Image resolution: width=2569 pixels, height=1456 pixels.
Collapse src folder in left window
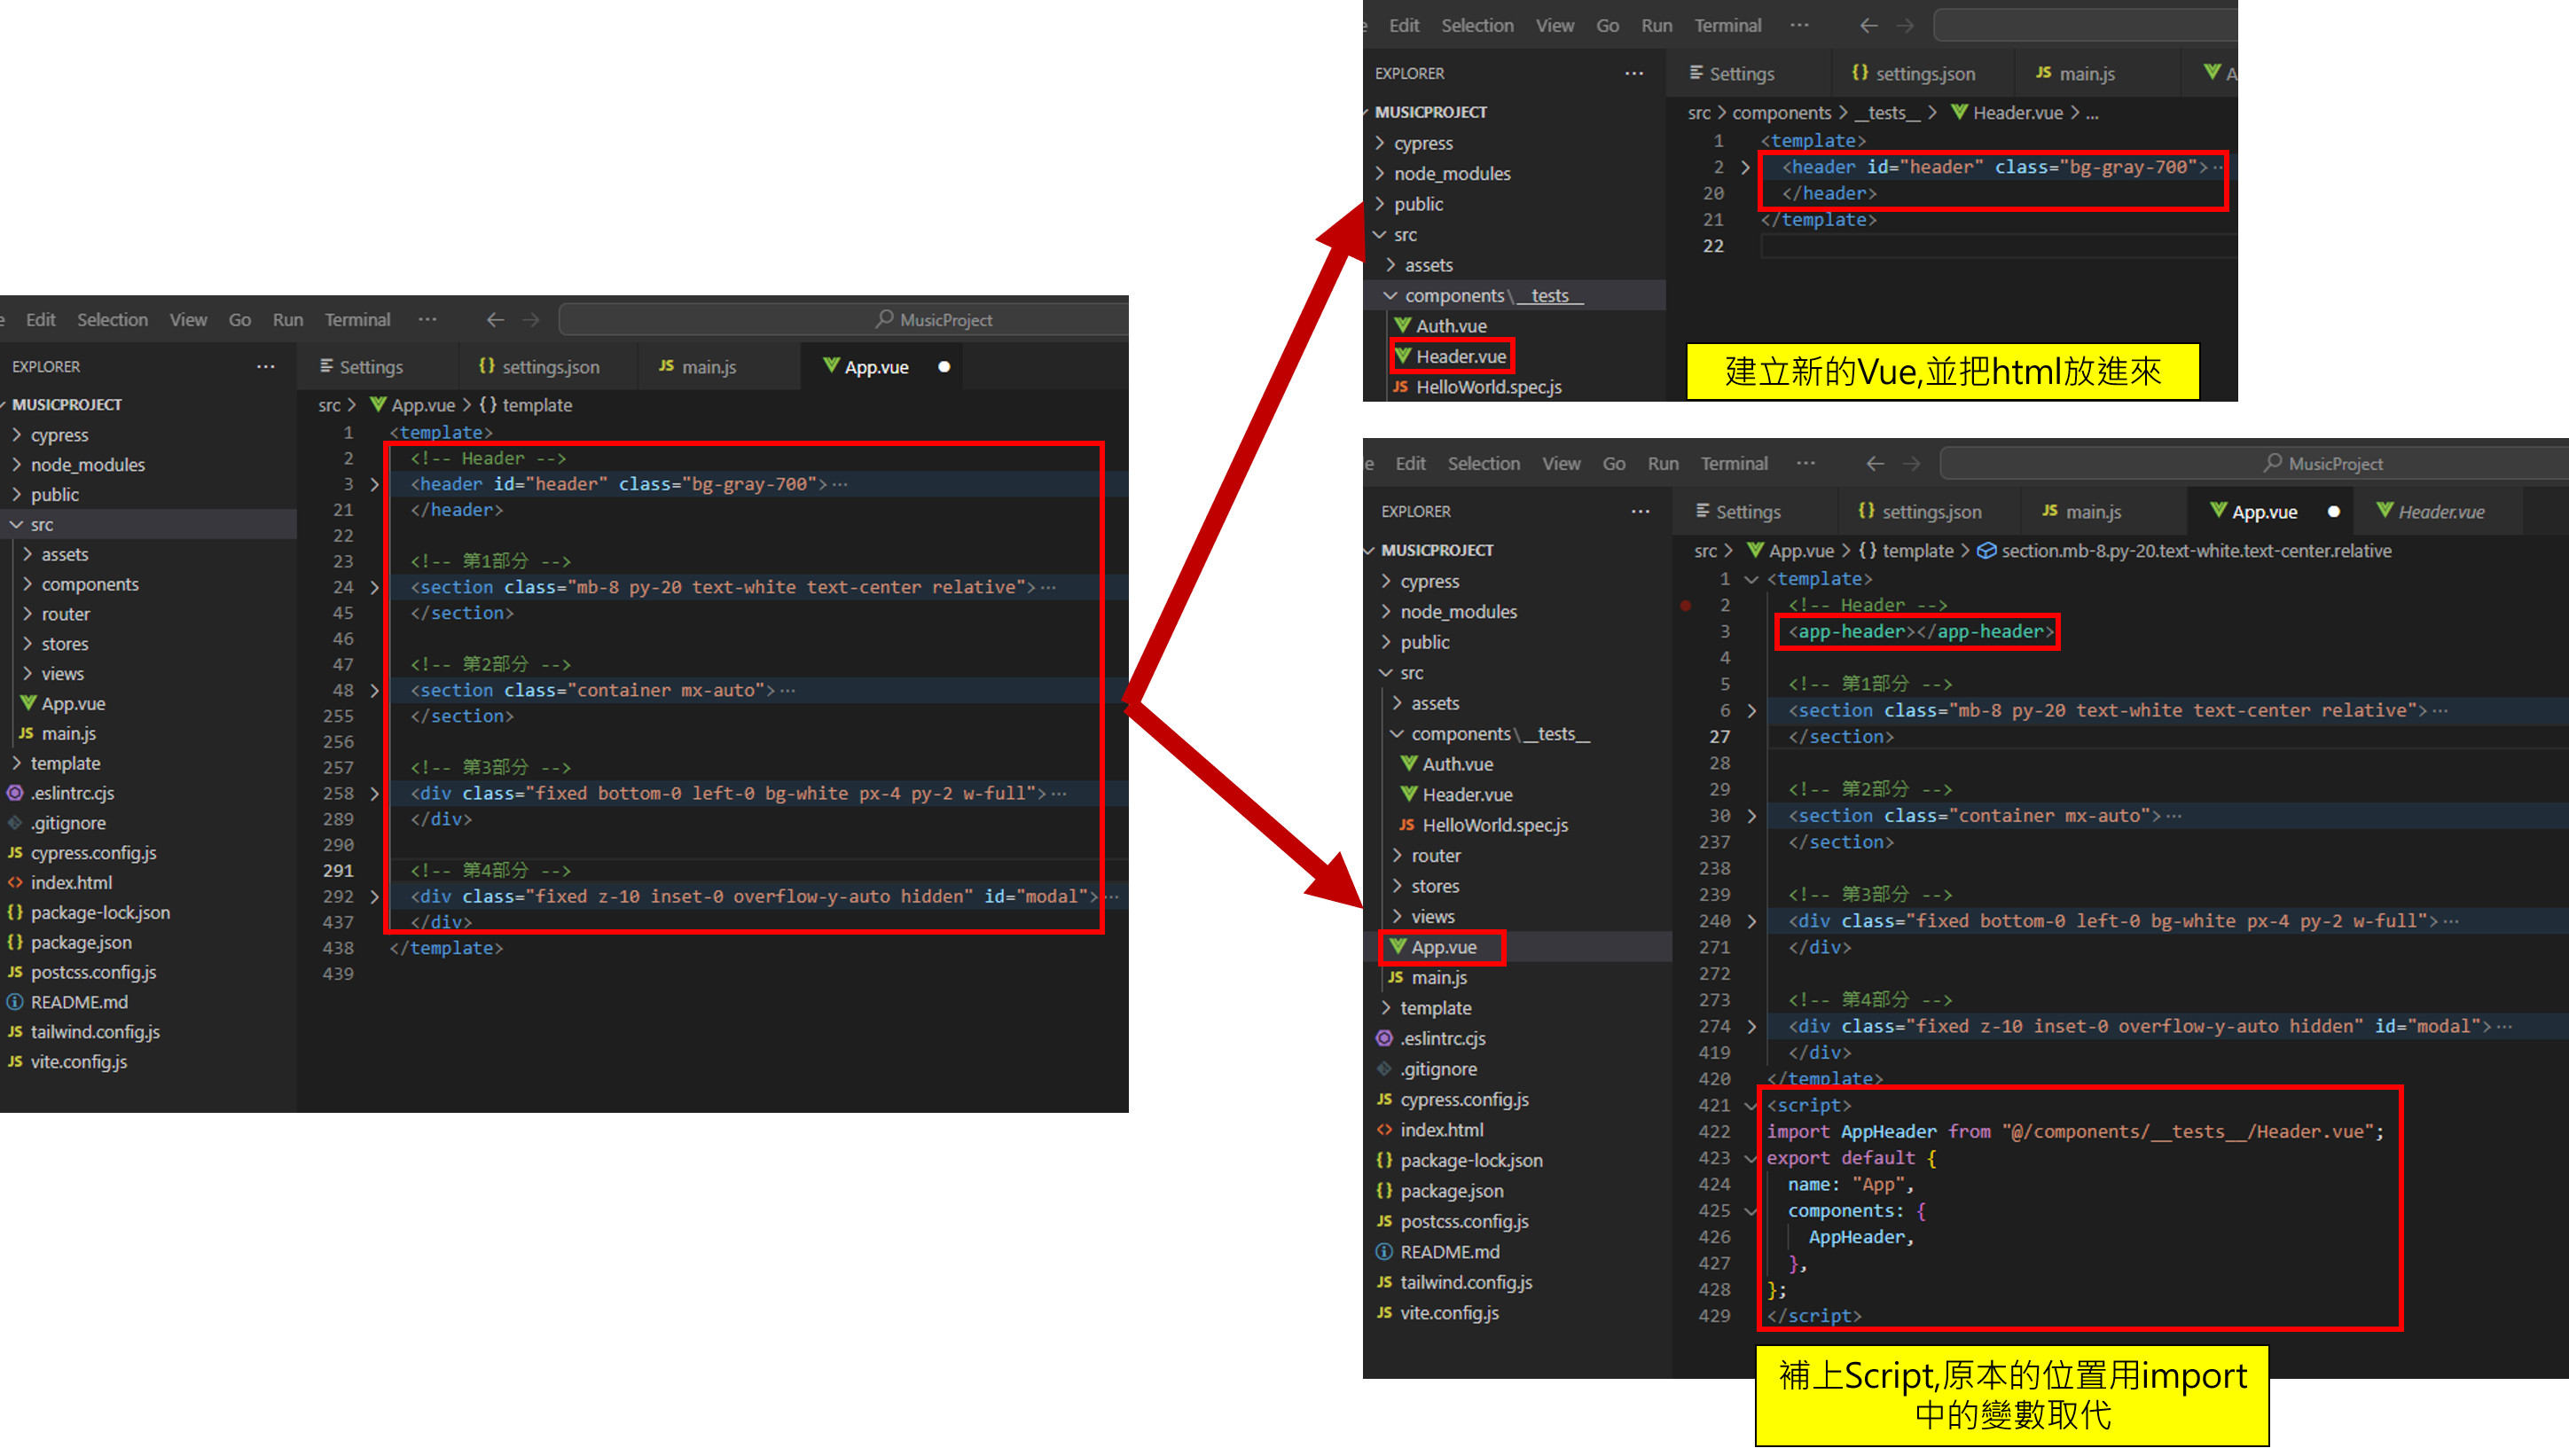click(17, 524)
